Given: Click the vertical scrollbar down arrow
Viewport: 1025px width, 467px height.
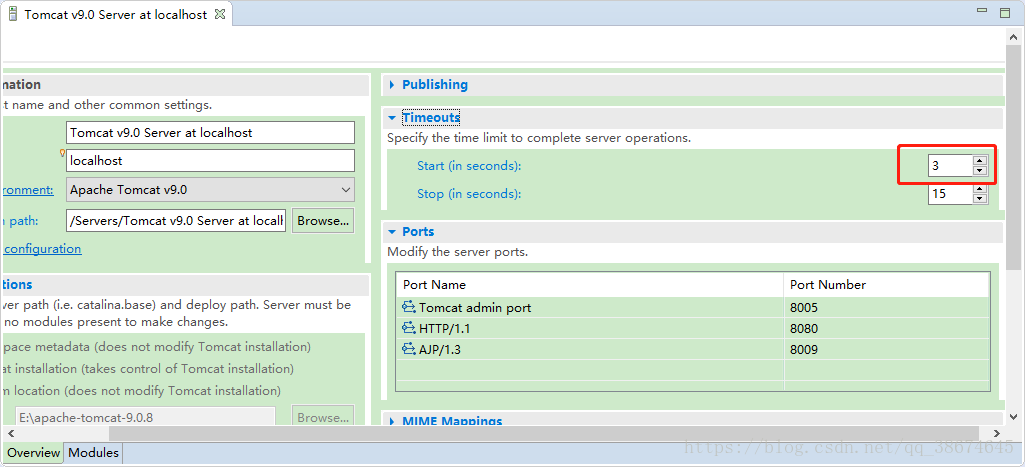Looking at the screenshot, I should [x=1013, y=417].
